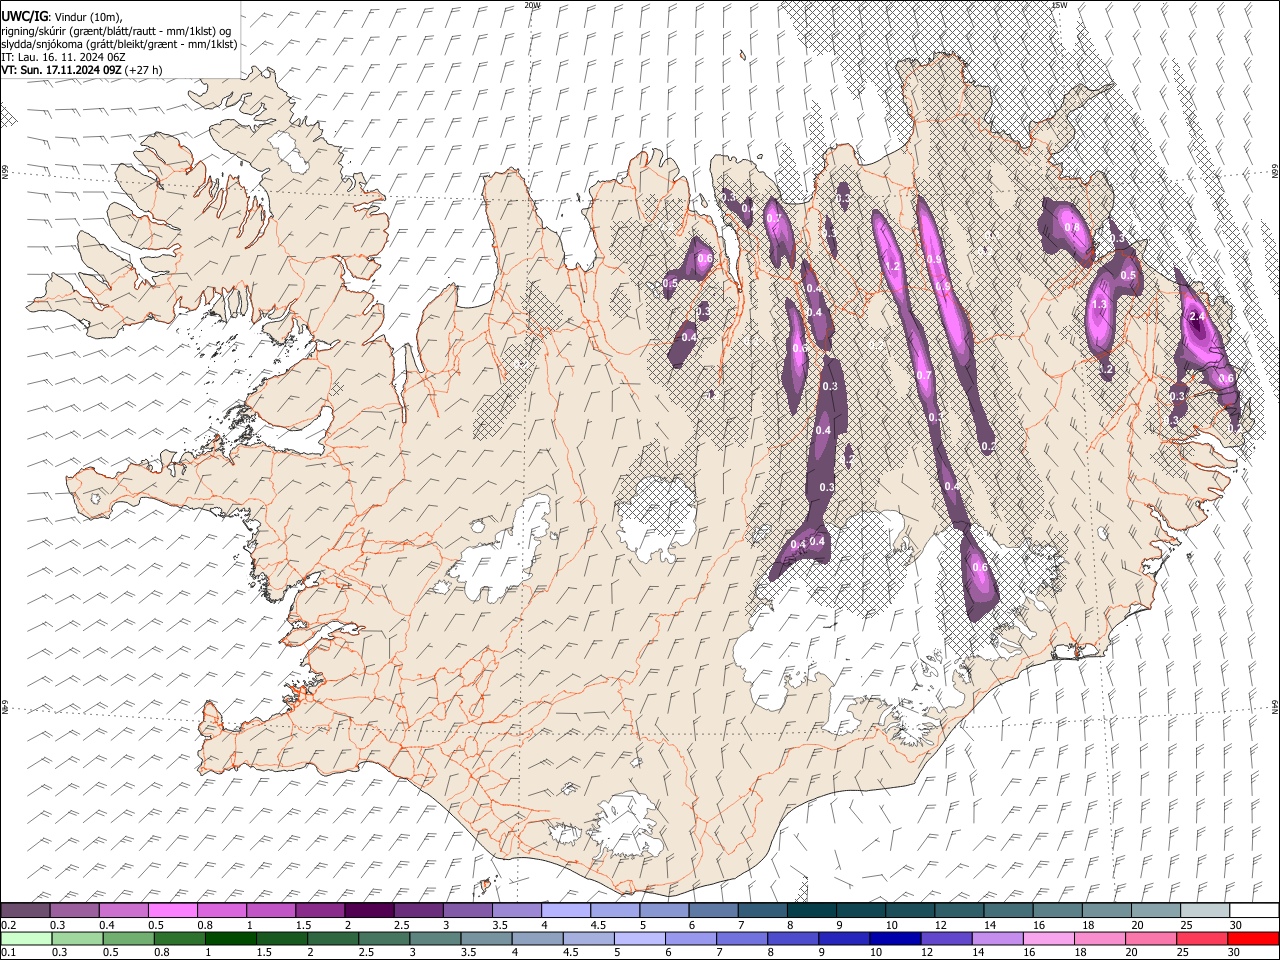
Task: Pick the purple 12–14 rain scale swatch
Action: tap(946, 939)
